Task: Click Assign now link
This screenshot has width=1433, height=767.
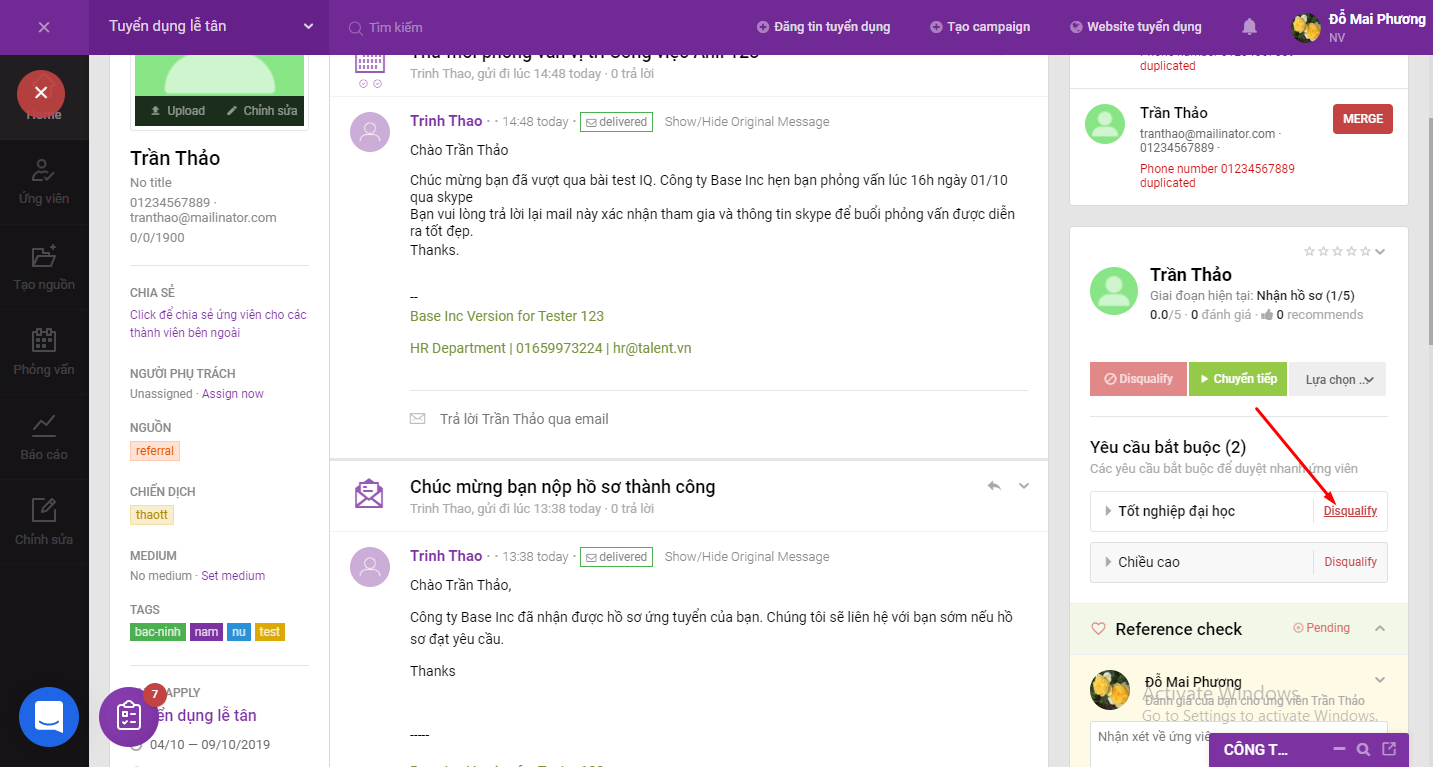Action: click(x=233, y=394)
